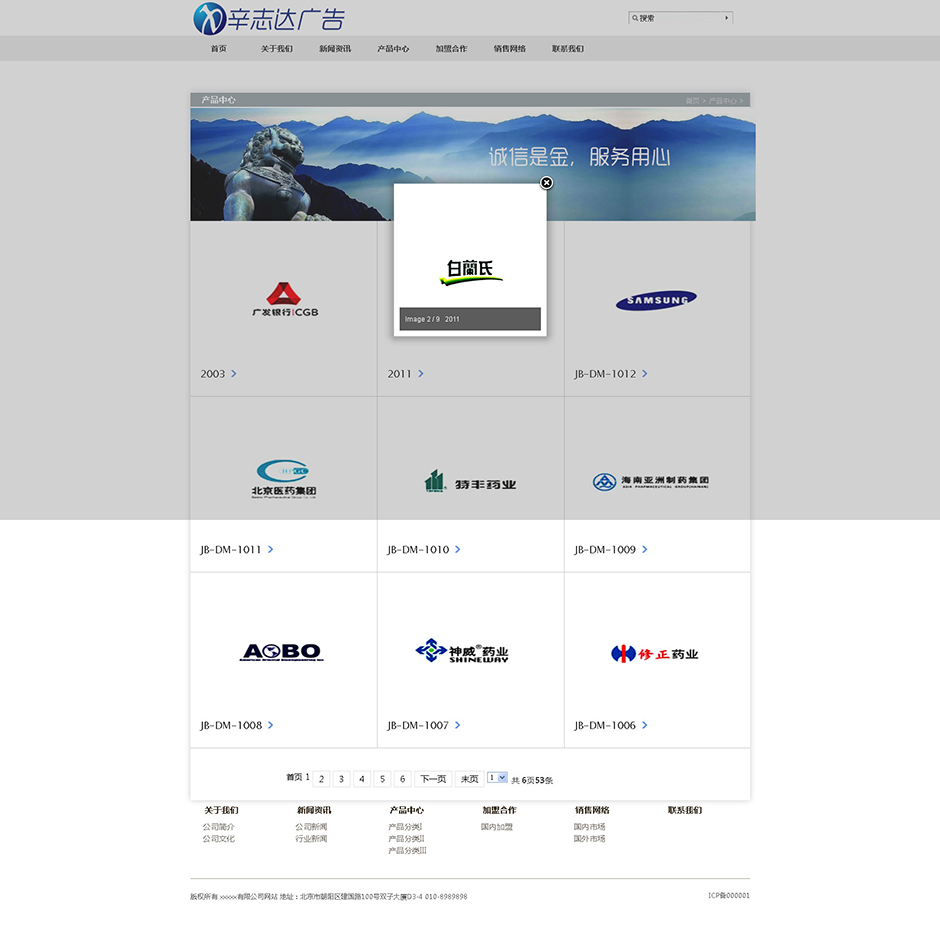
Task: Click the 修正药业 logo thumbnail
Action: coord(655,653)
